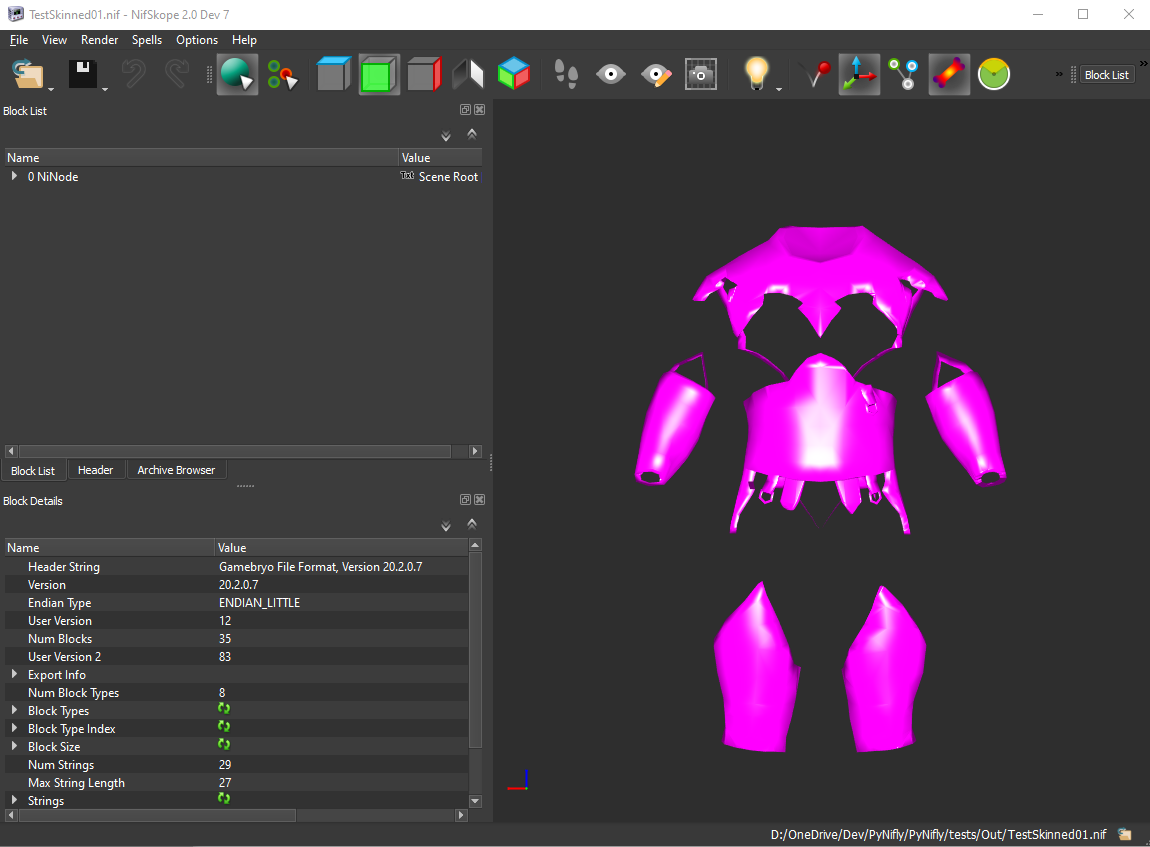This screenshot has height=847, width=1150.
Task: Toggle the textures/shading gradient icon
Action: click(949, 74)
